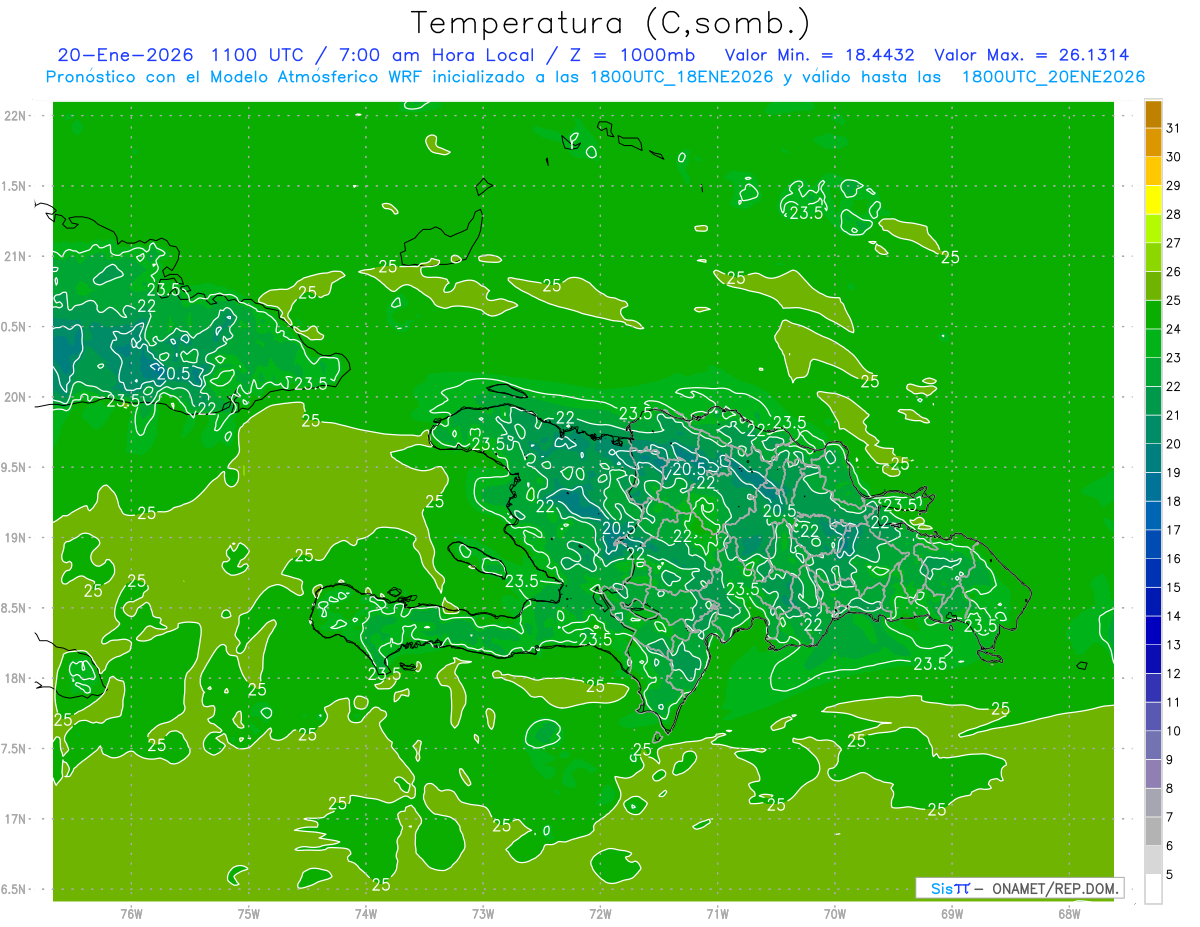Viewport: 1200px width, 927px height.
Task: Click the legend value '31'
Action: pos(1173,128)
